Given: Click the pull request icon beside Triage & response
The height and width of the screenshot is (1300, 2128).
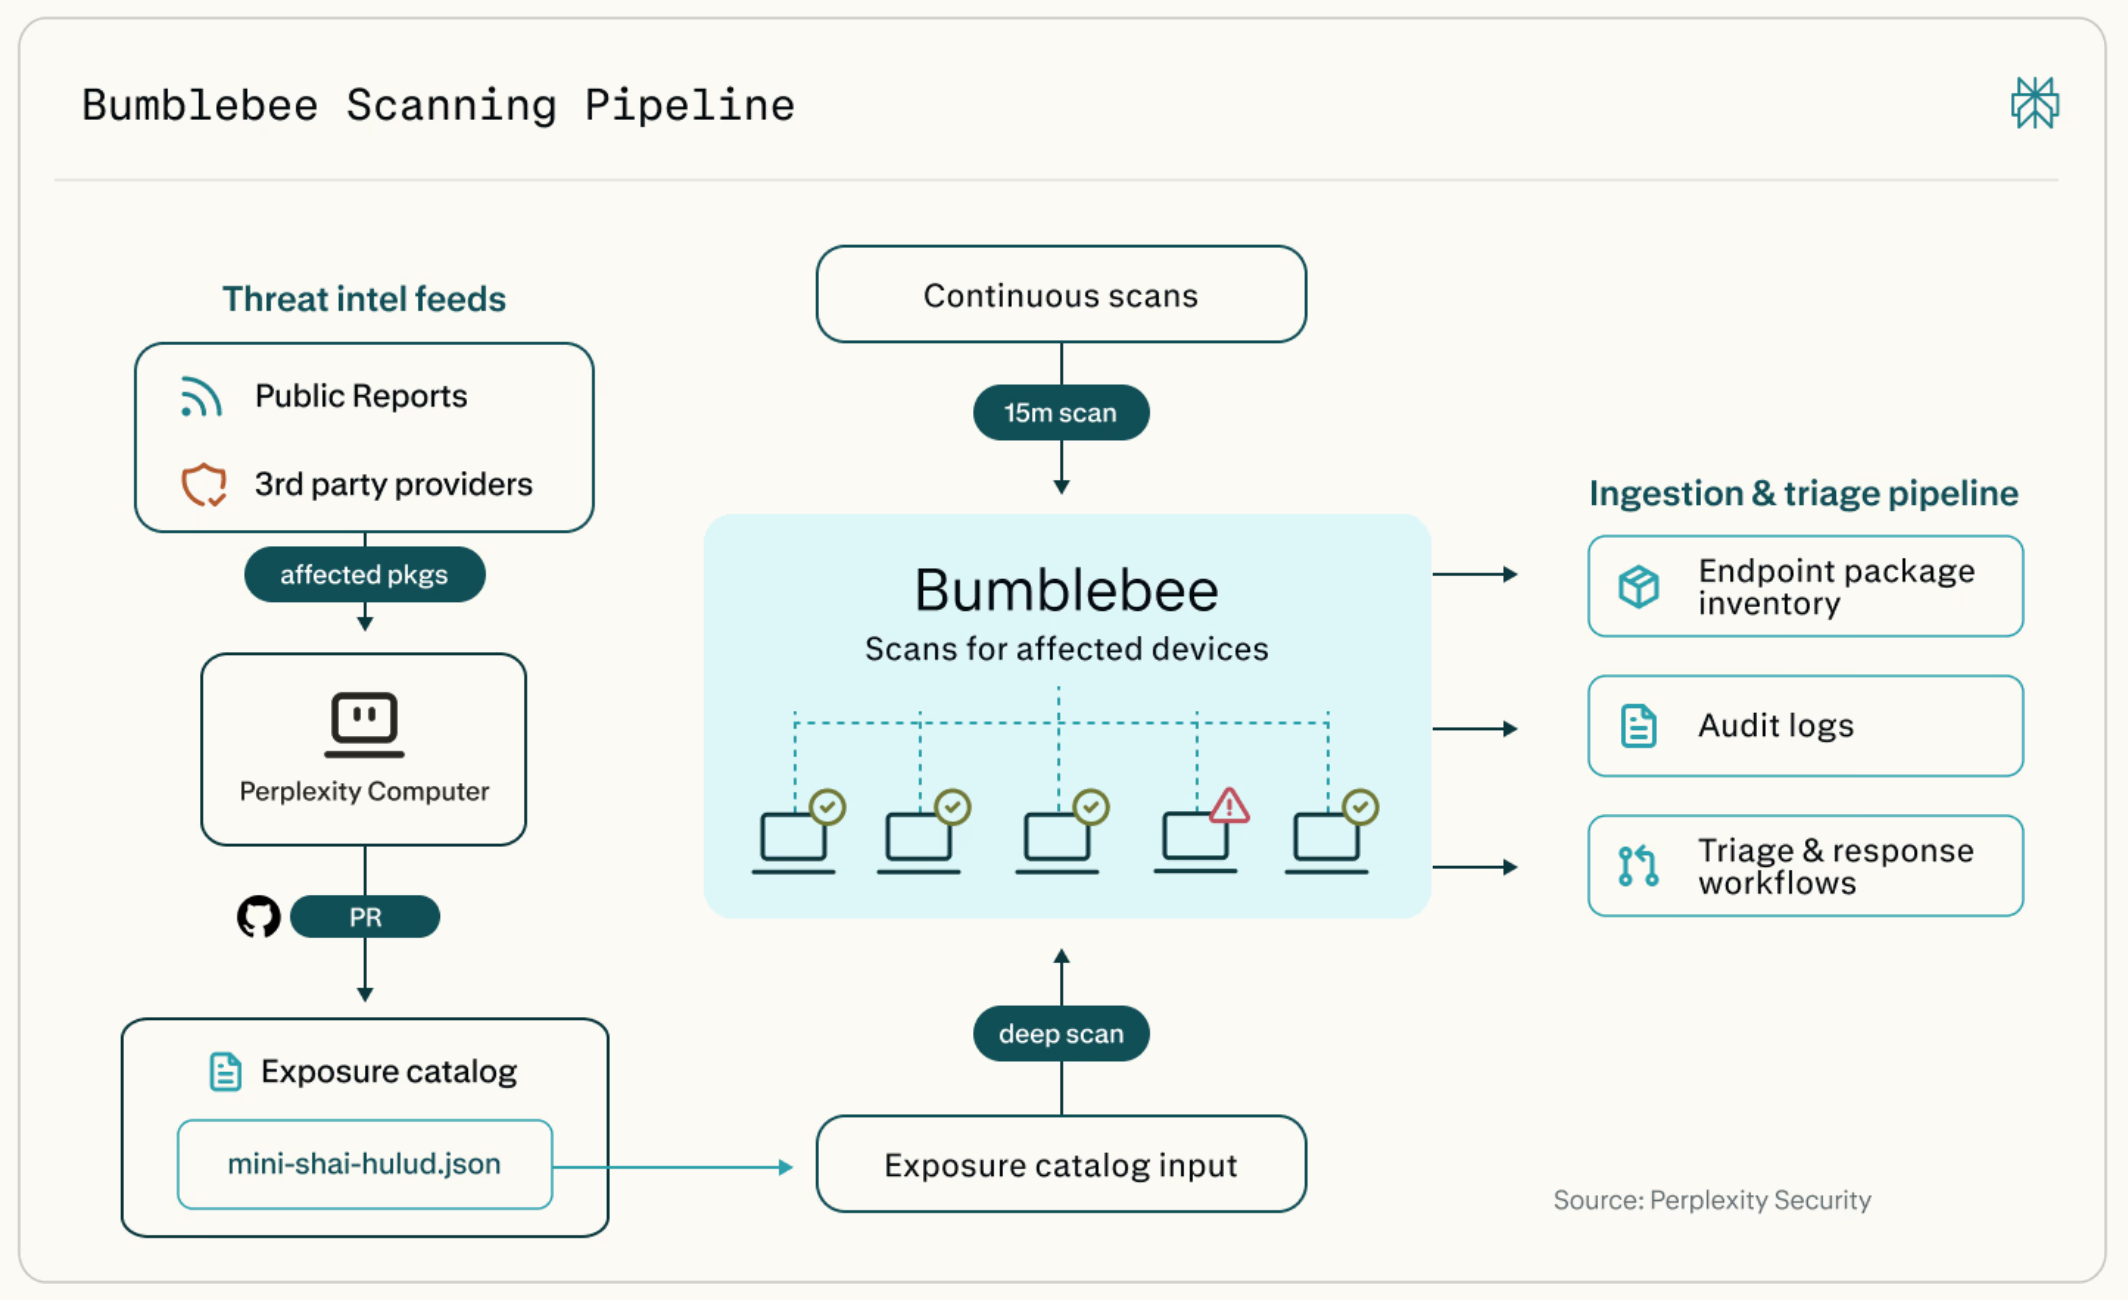Looking at the screenshot, I should [1639, 866].
